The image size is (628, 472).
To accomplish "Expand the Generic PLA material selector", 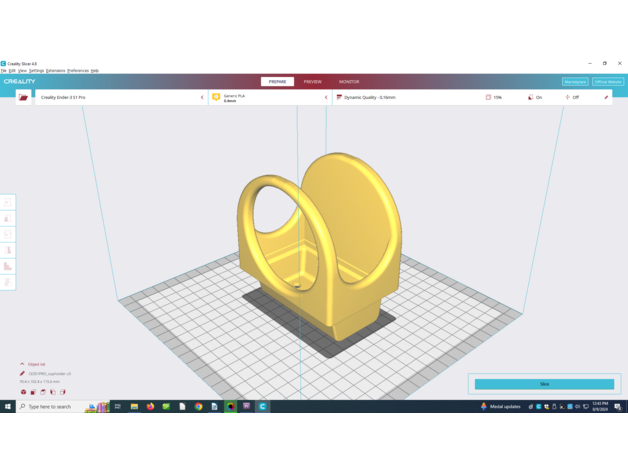I will pyautogui.click(x=270, y=98).
